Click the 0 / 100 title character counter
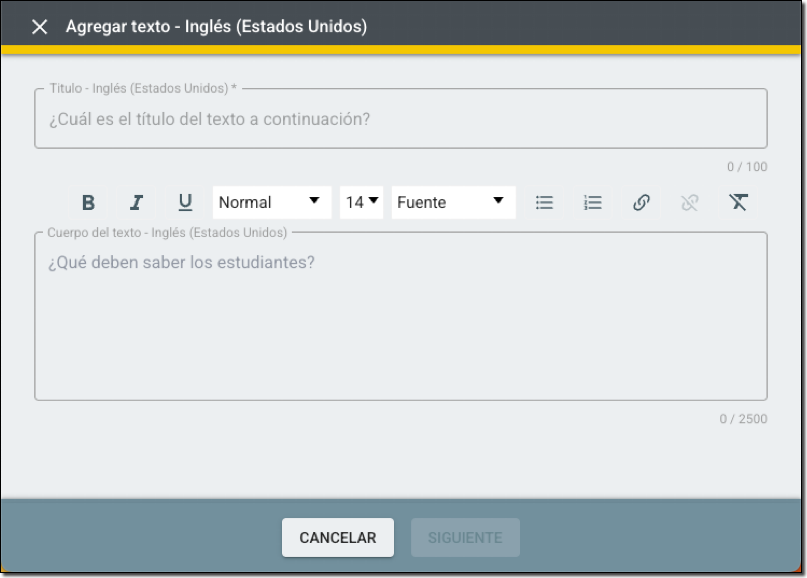This screenshot has height=578, width=807. pos(747,167)
